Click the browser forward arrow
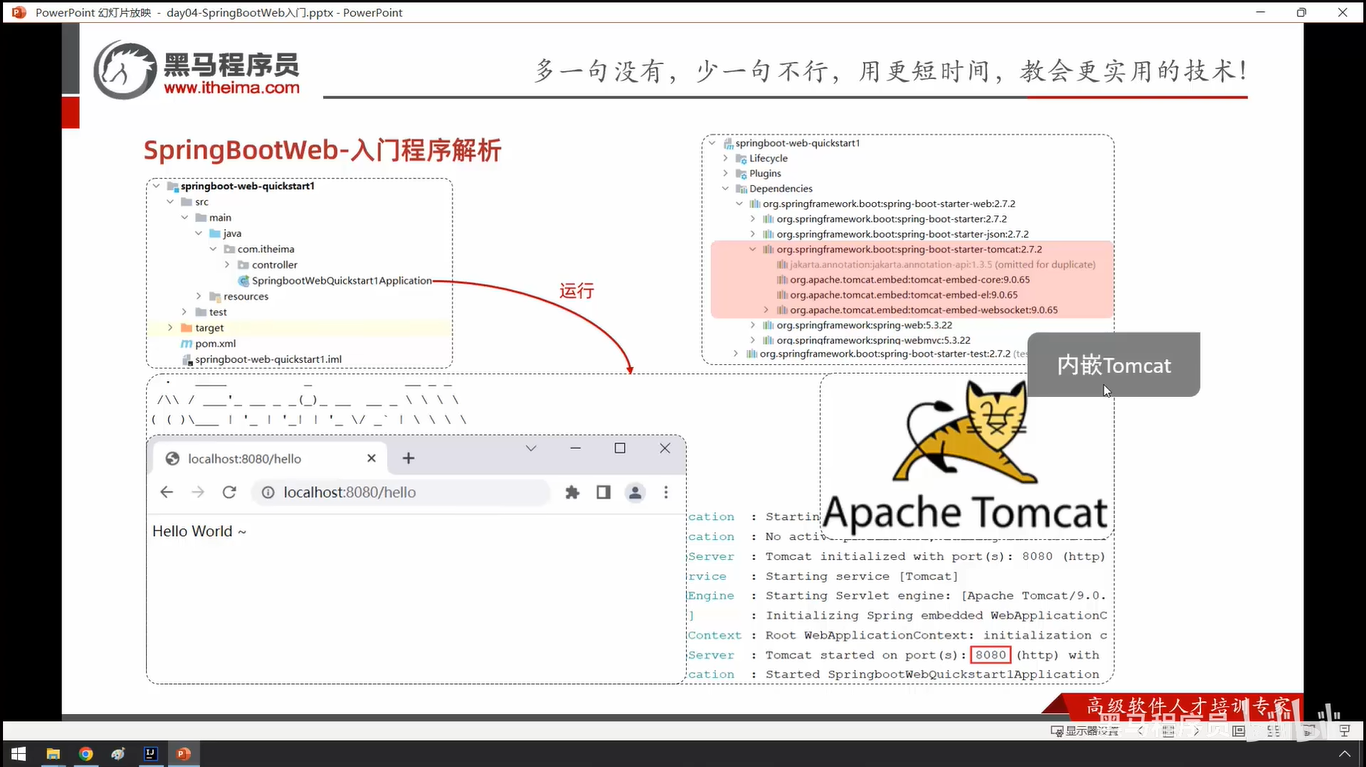 point(198,492)
